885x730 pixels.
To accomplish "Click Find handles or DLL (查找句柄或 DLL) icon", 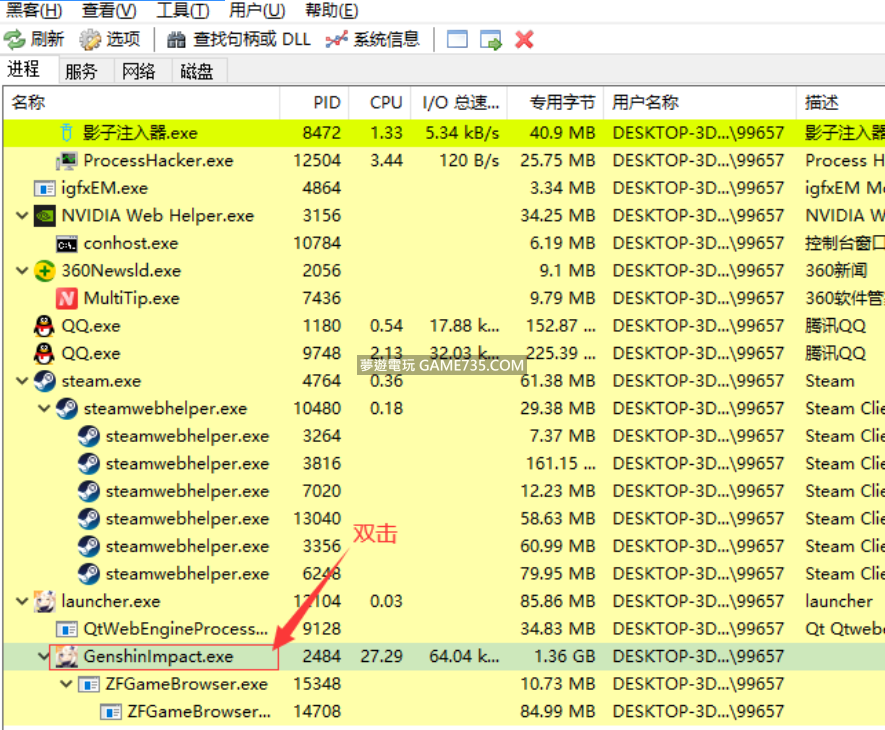I will click(176, 40).
